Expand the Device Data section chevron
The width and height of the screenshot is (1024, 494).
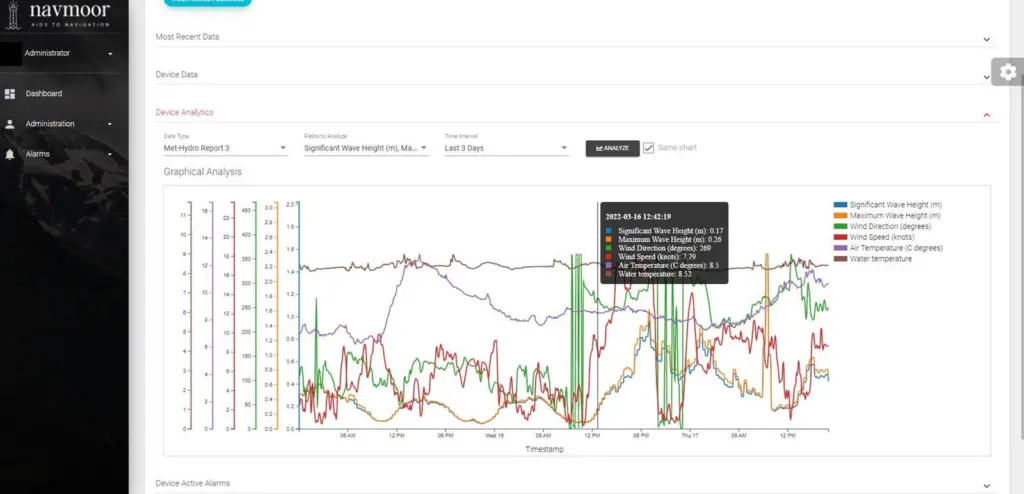pos(986,77)
